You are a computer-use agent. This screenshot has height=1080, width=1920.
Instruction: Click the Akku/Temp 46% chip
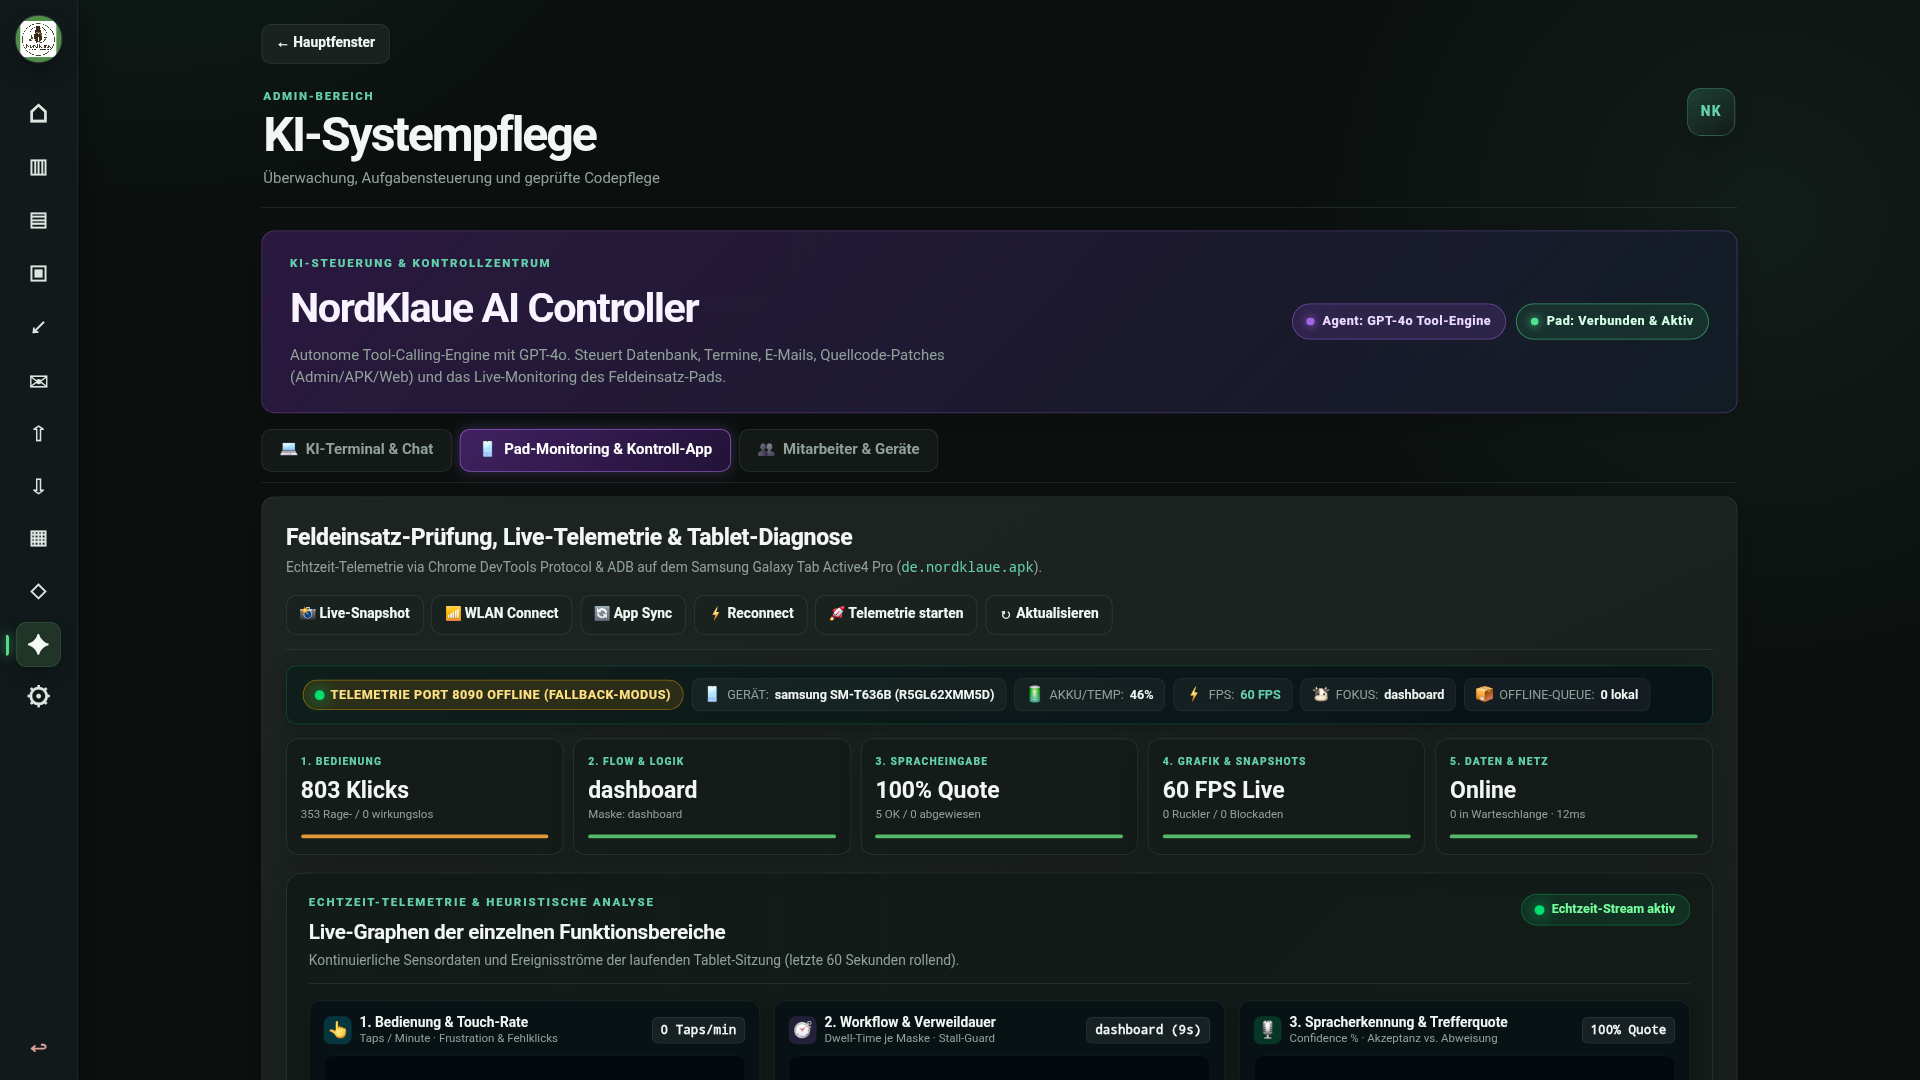1090,695
